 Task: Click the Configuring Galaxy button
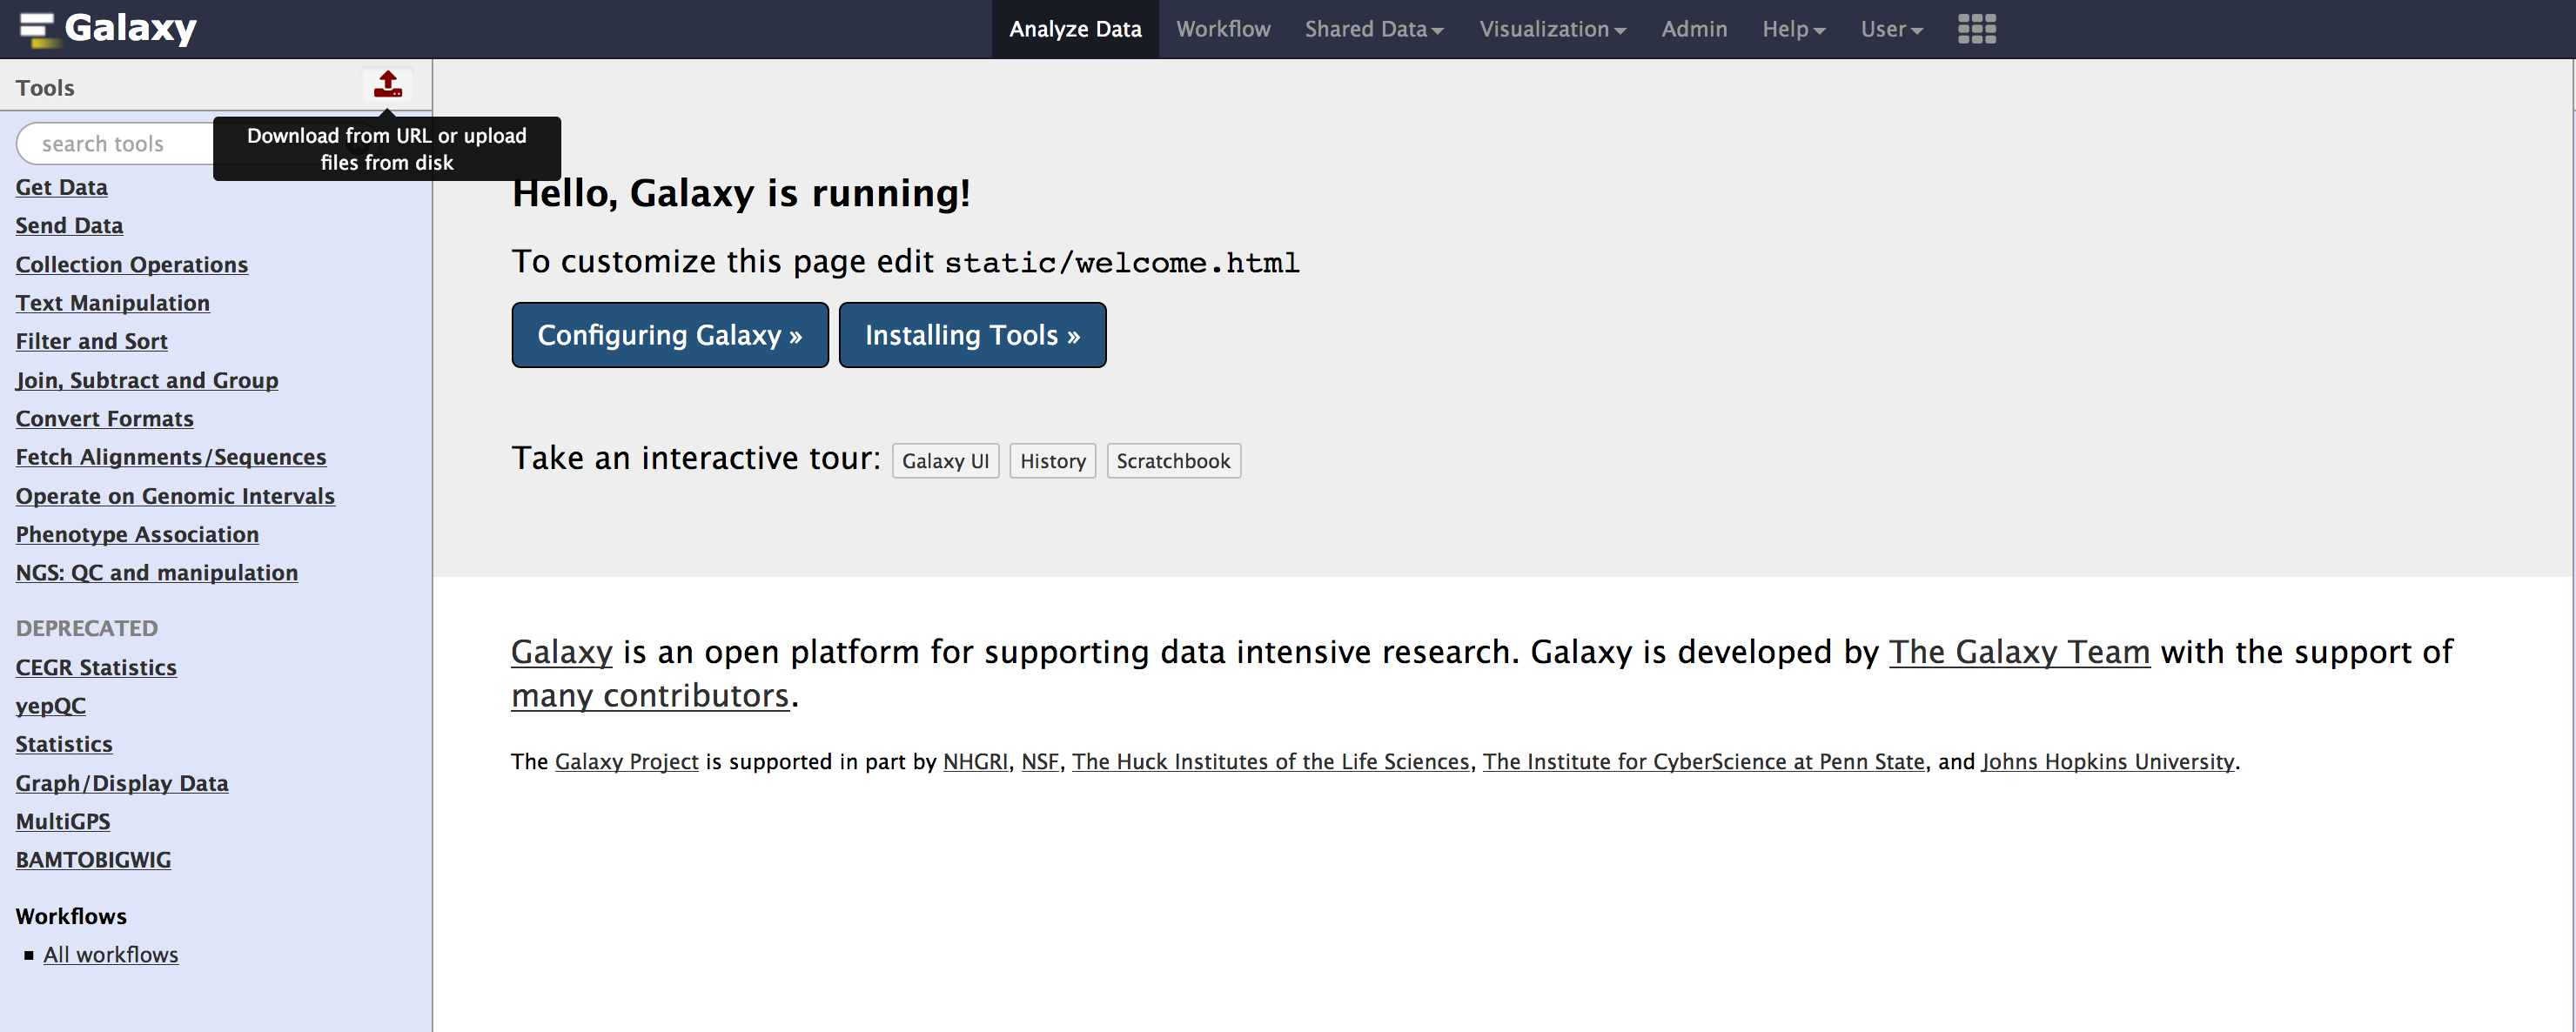point(669,335)
